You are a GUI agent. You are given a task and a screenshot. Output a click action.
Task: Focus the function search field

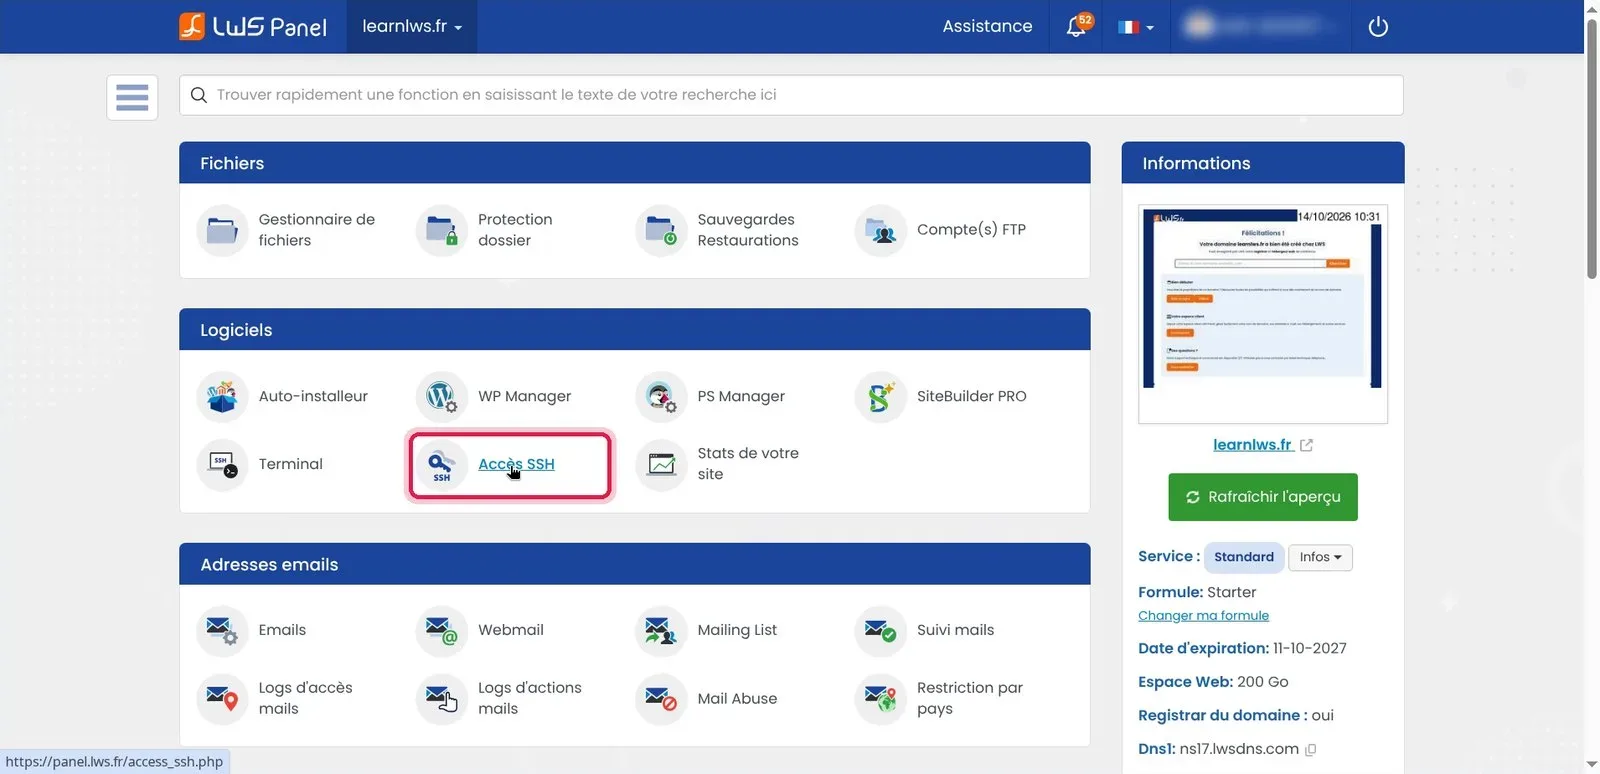[791, 95]
